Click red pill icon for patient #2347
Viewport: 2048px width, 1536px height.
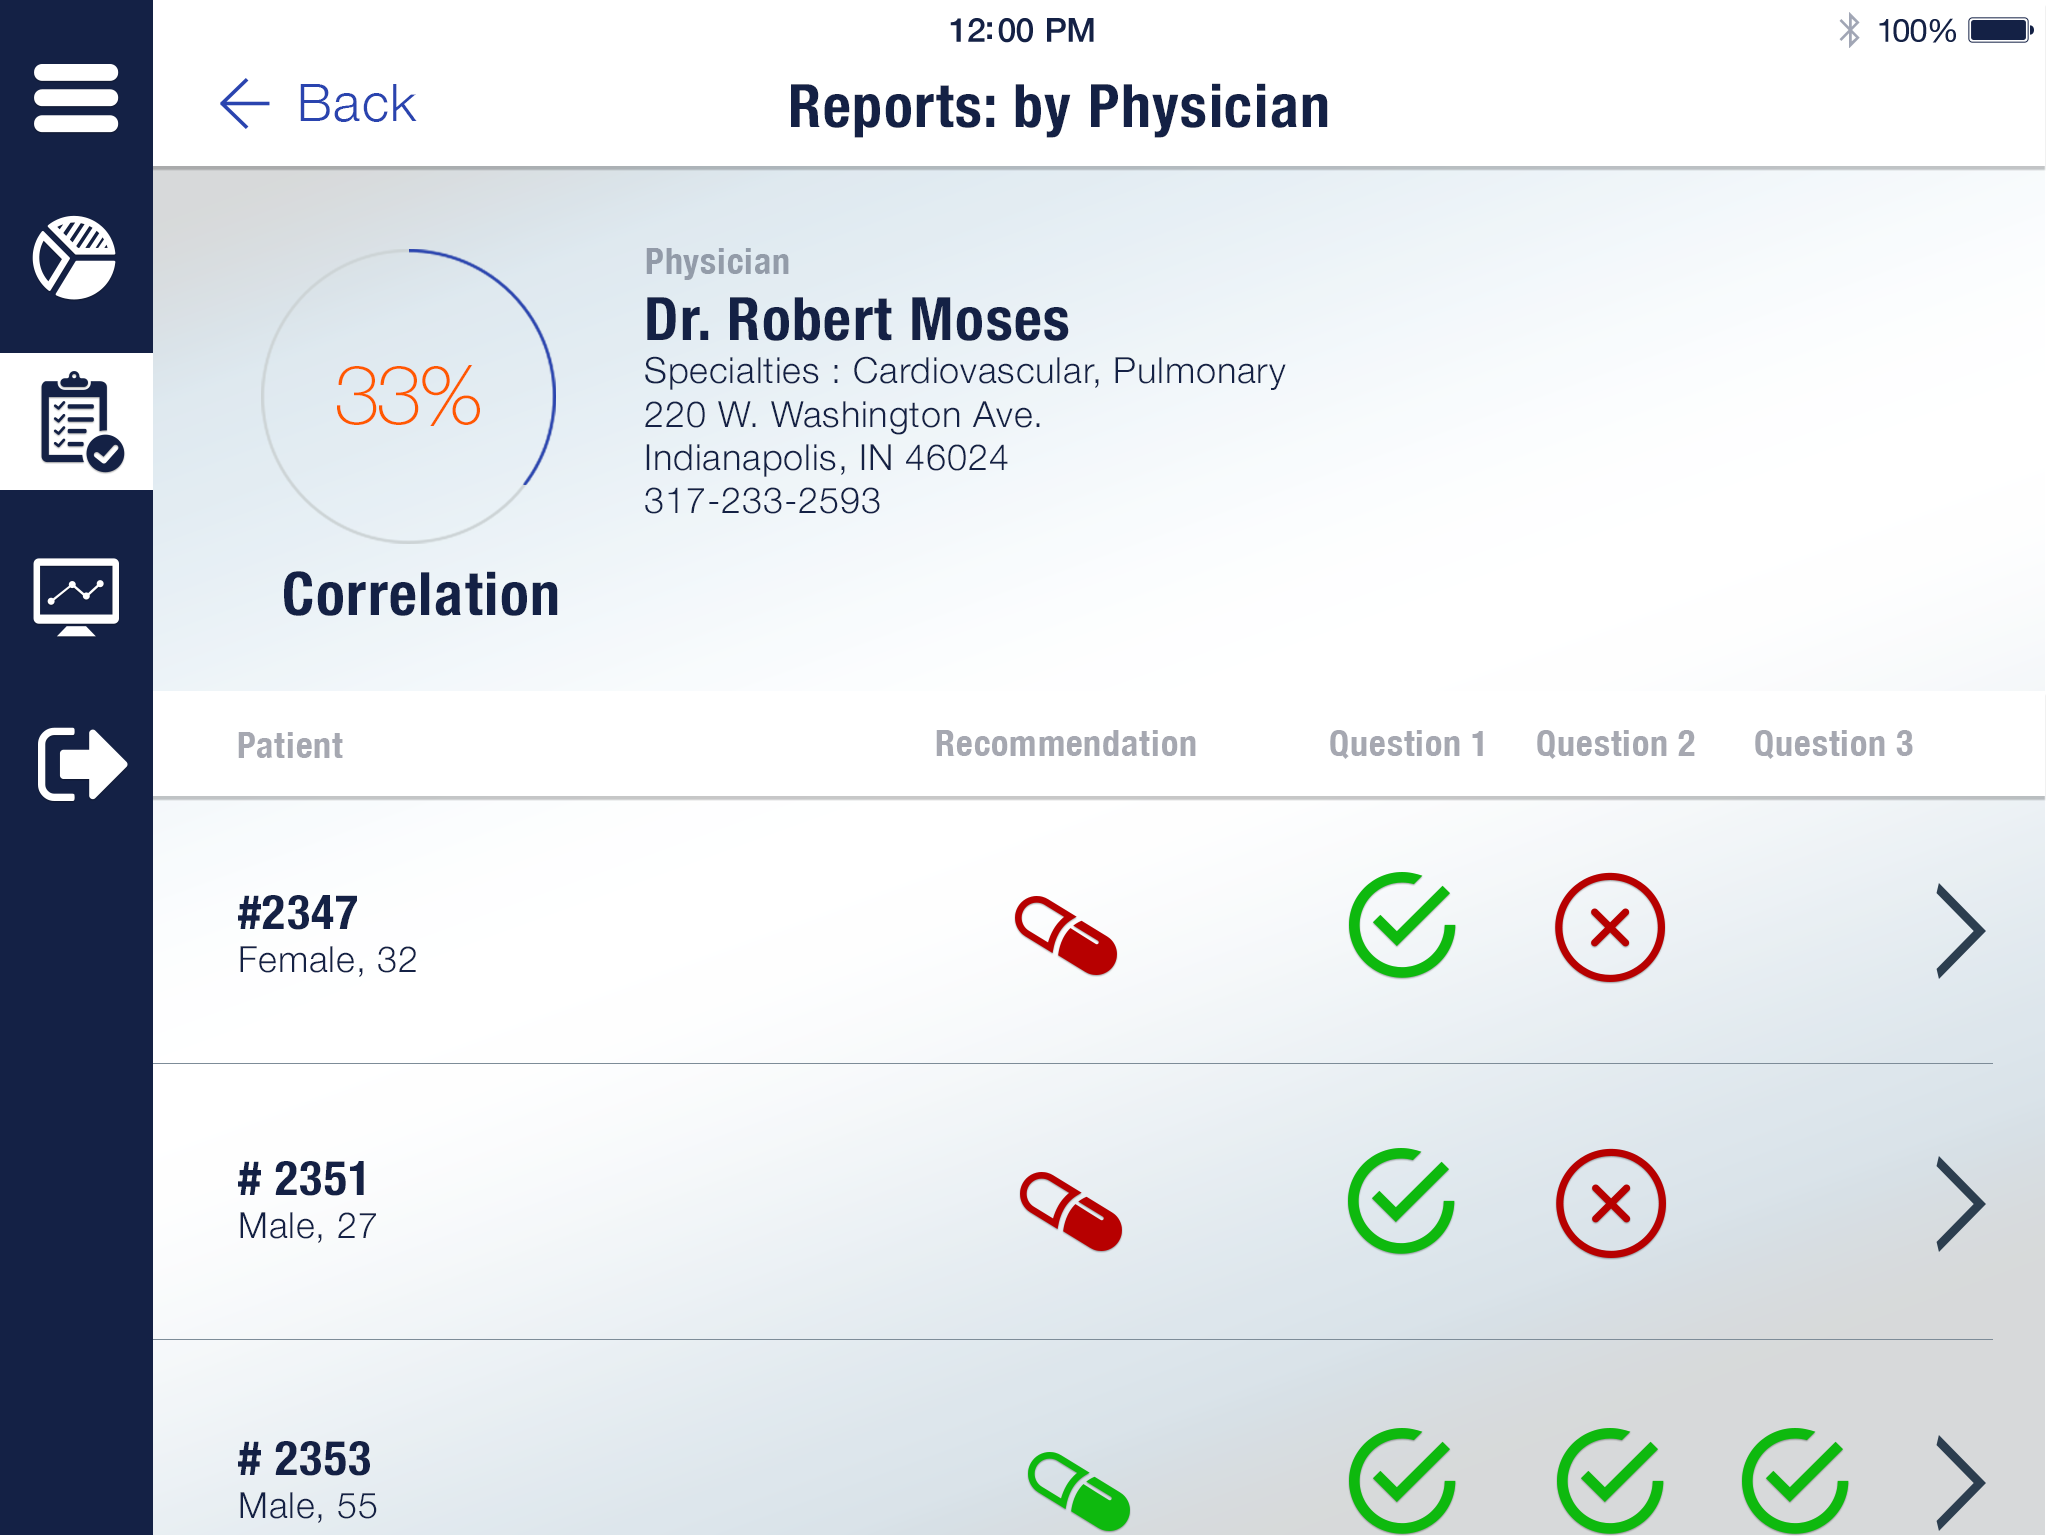coord(1066,934)
